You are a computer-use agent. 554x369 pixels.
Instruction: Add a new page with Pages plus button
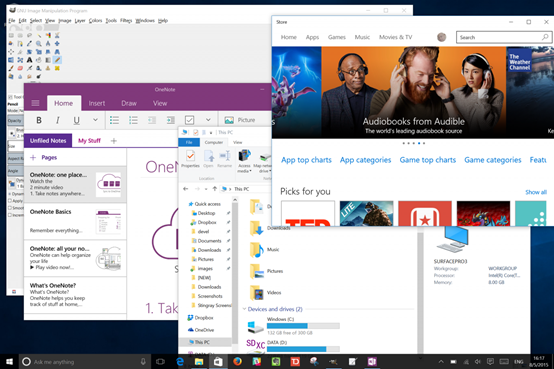[x=33, y=158]
